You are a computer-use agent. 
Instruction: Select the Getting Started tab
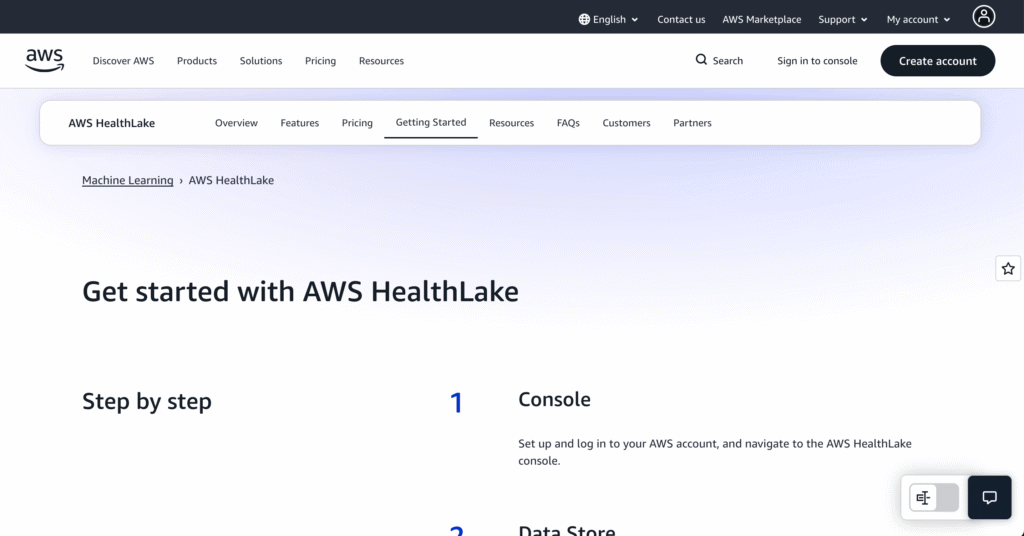[x=431, y=122]
